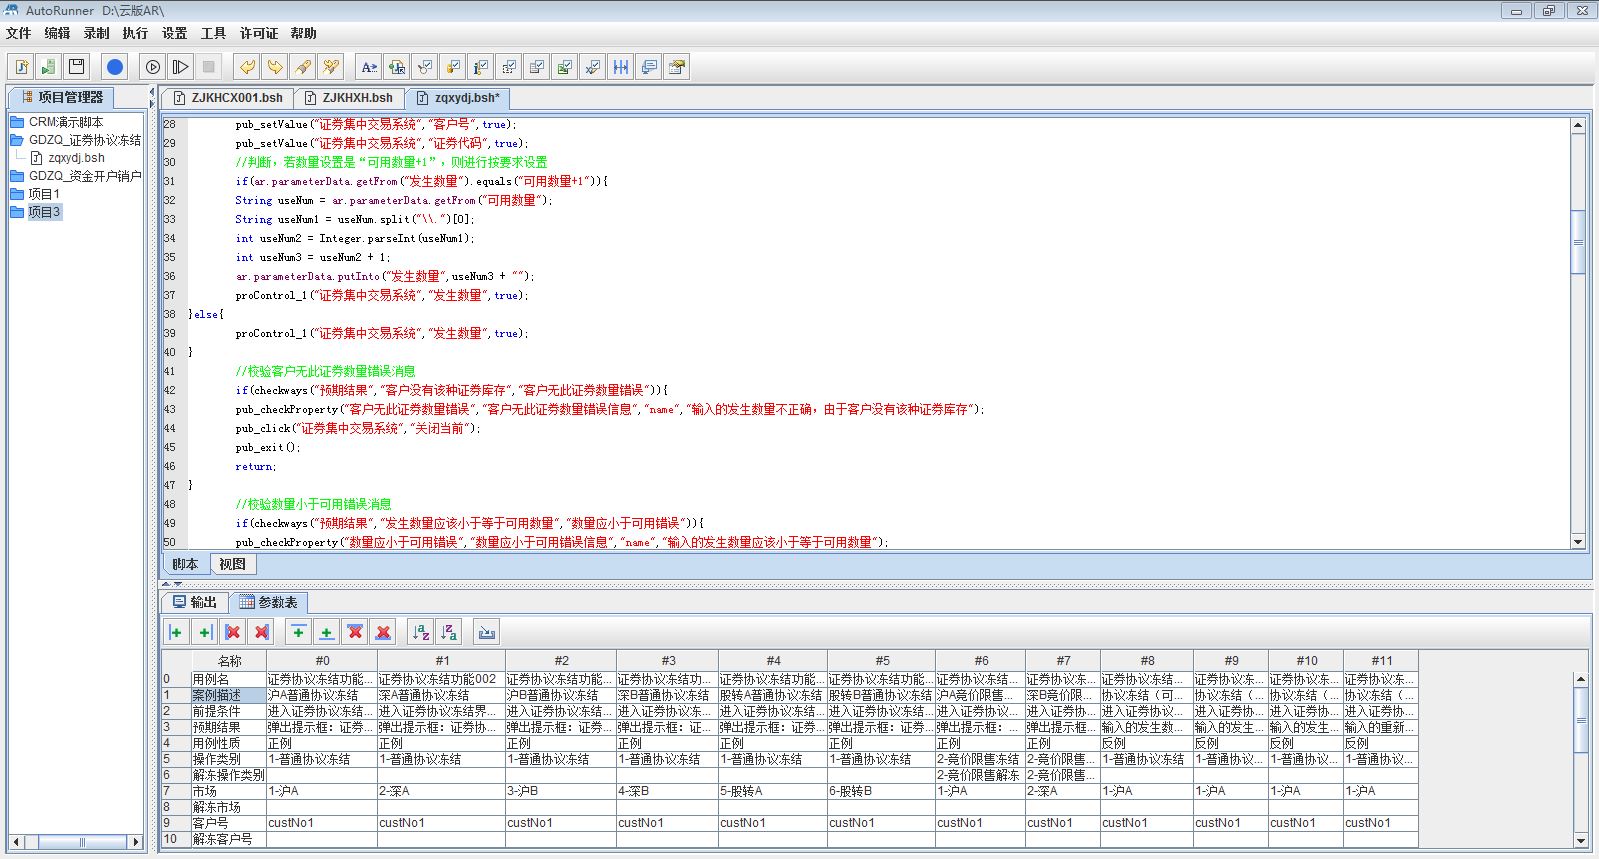Click the brush icon in toolbar
This screenshot has height=859, width=1599.
[x=302, y=67]
